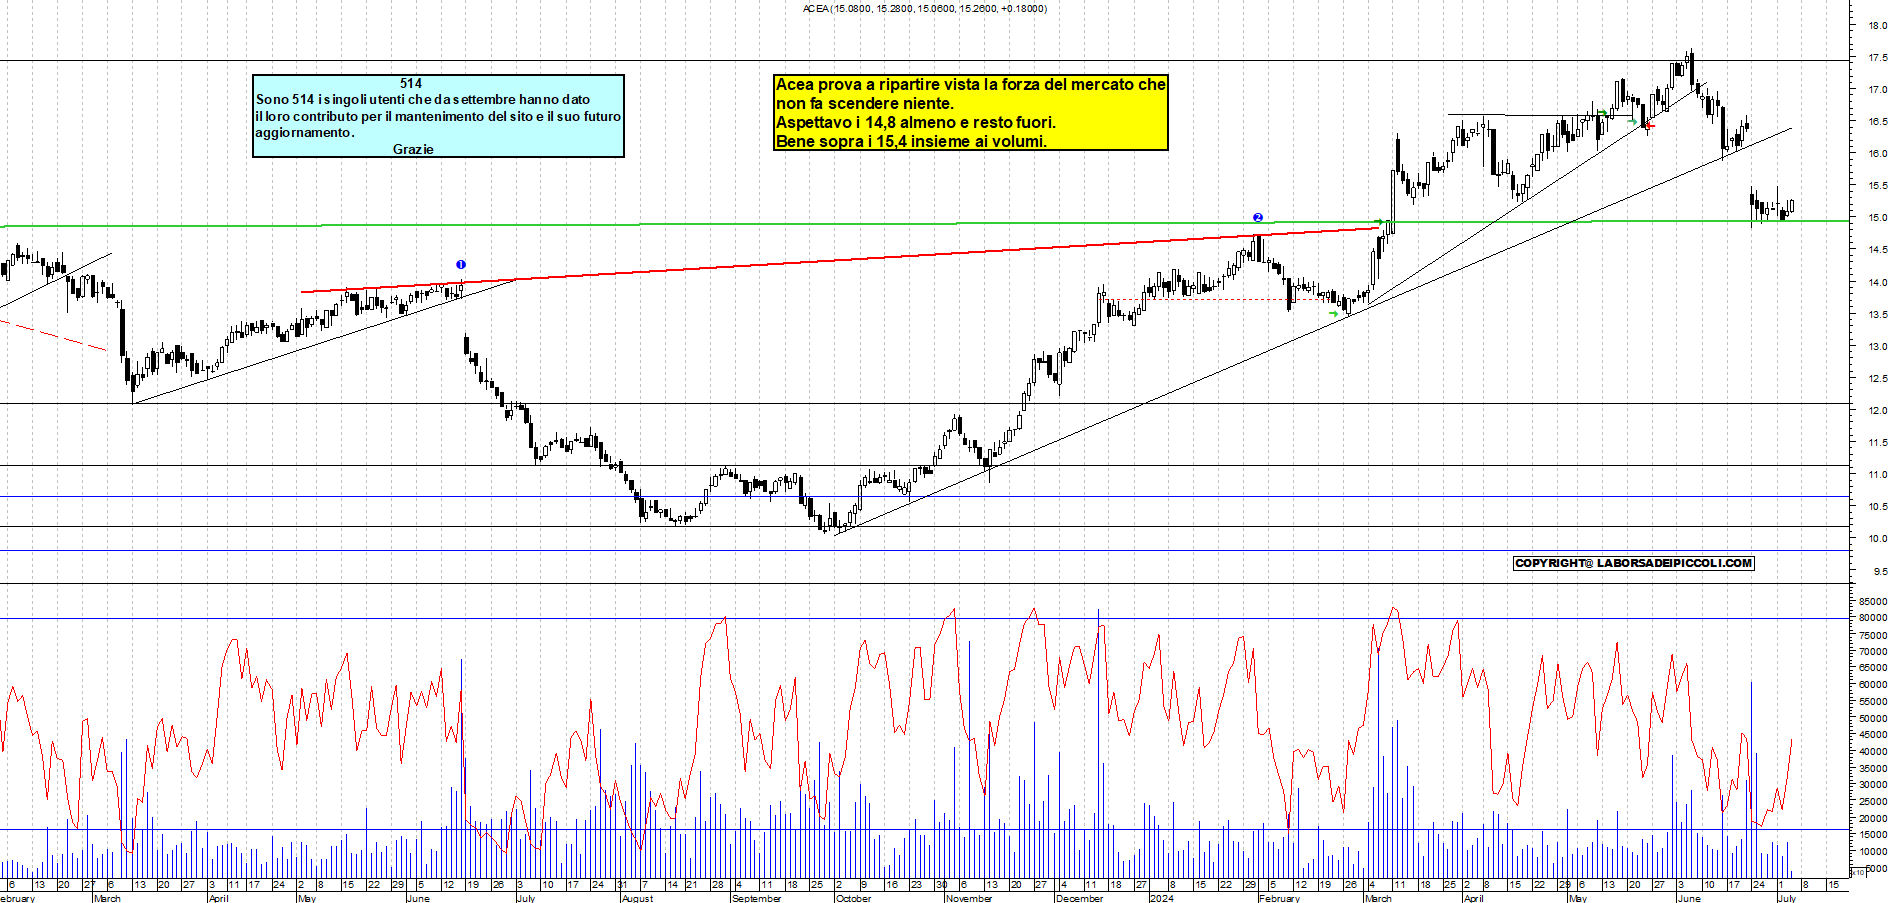Click the word 'Grazie' in the cyan box
This screenshot has width=1890, height=903.
click(413, 149)
